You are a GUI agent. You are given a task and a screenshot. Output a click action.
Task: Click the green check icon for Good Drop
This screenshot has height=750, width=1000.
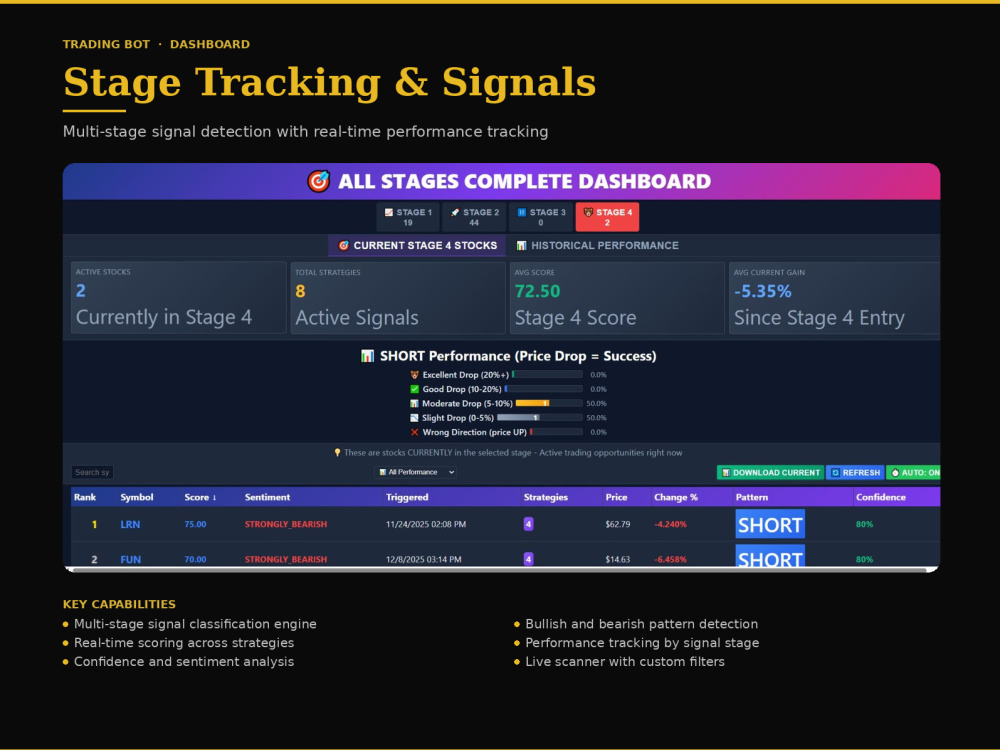click(415, 389)
